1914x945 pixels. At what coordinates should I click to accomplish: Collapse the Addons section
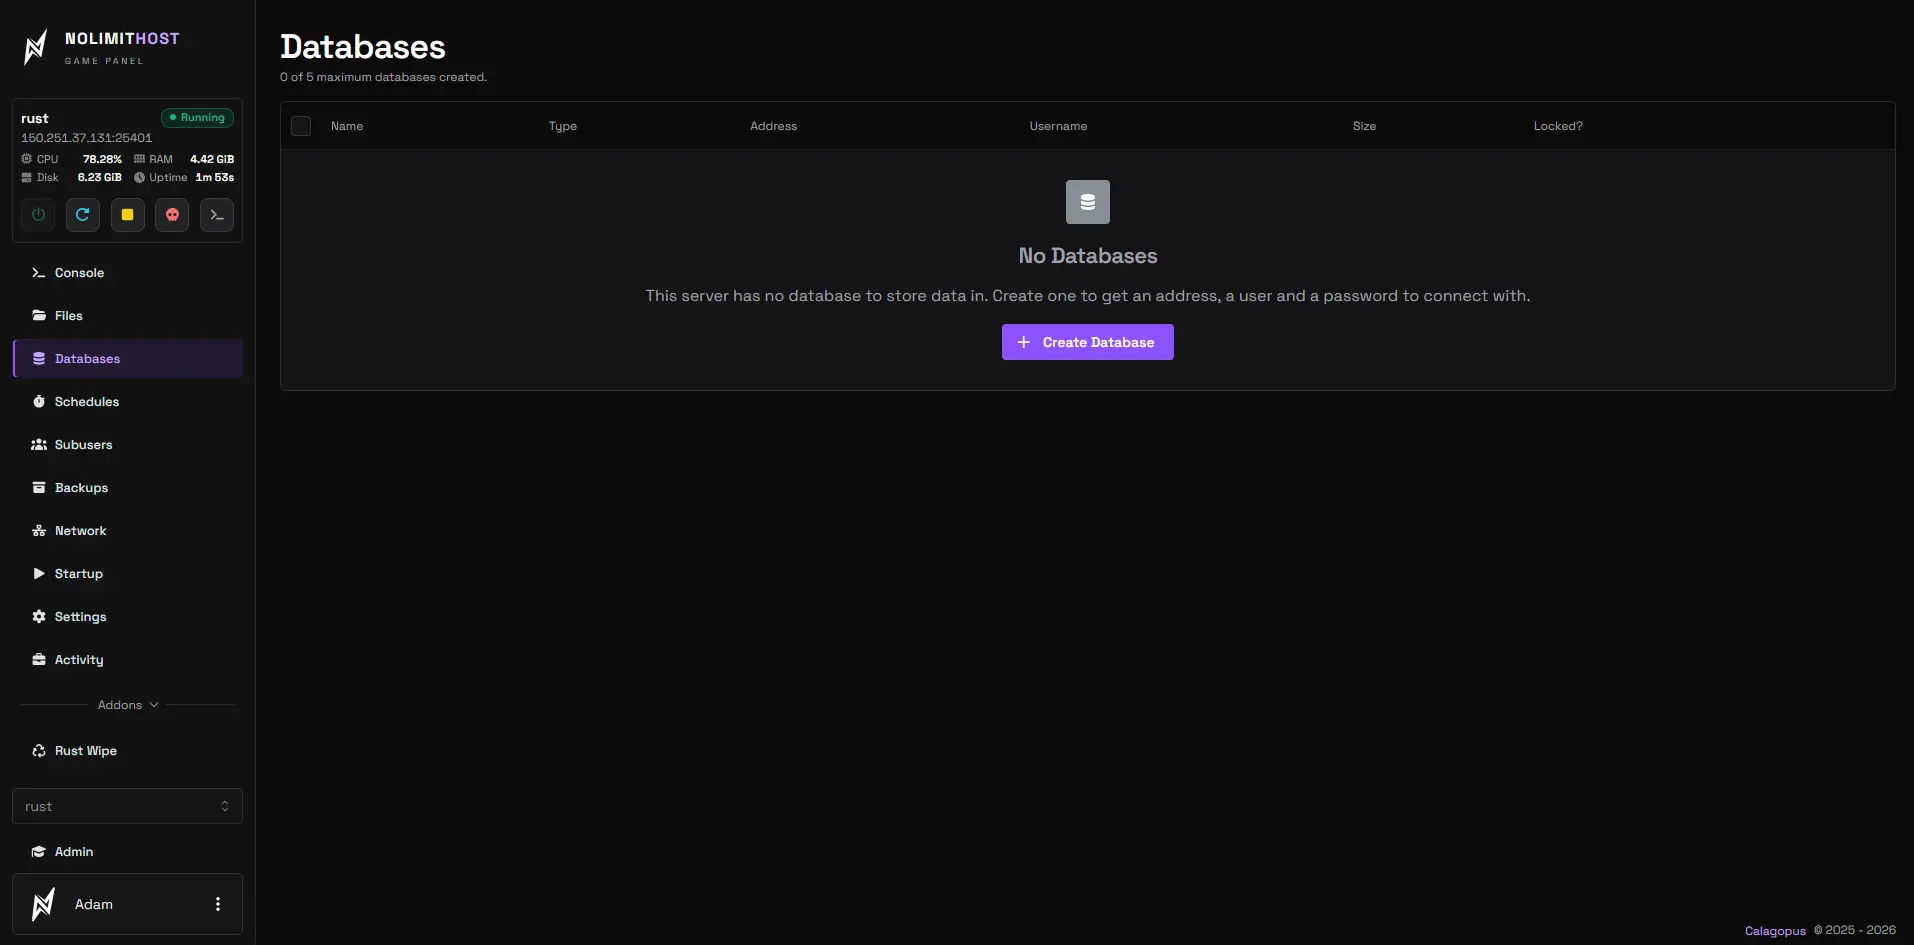tap(128, 705)
